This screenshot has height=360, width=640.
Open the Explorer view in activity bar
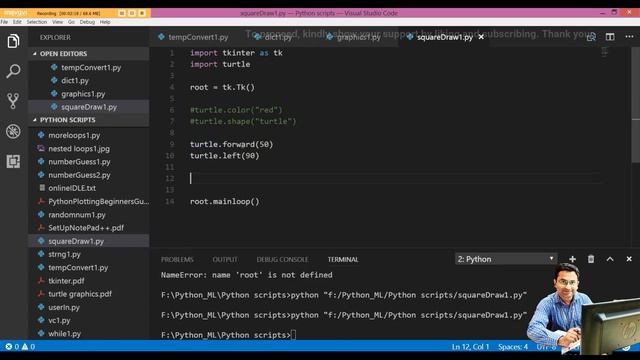tap(13, 41)
